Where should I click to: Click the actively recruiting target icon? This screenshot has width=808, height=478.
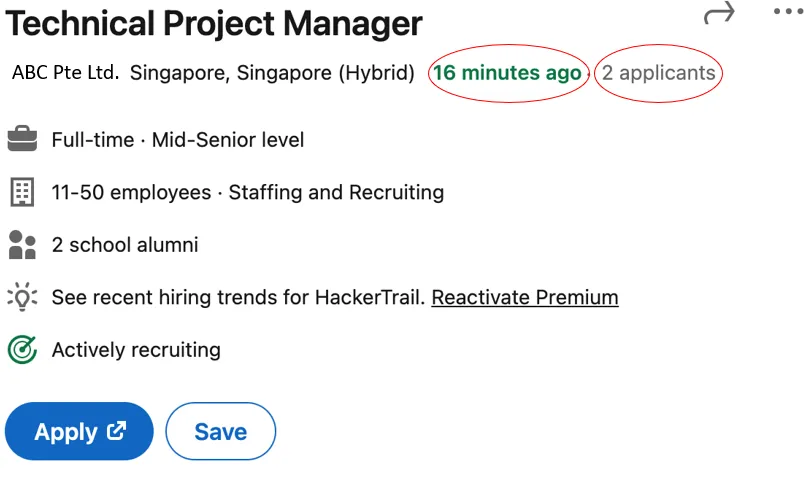coord(22,350)
